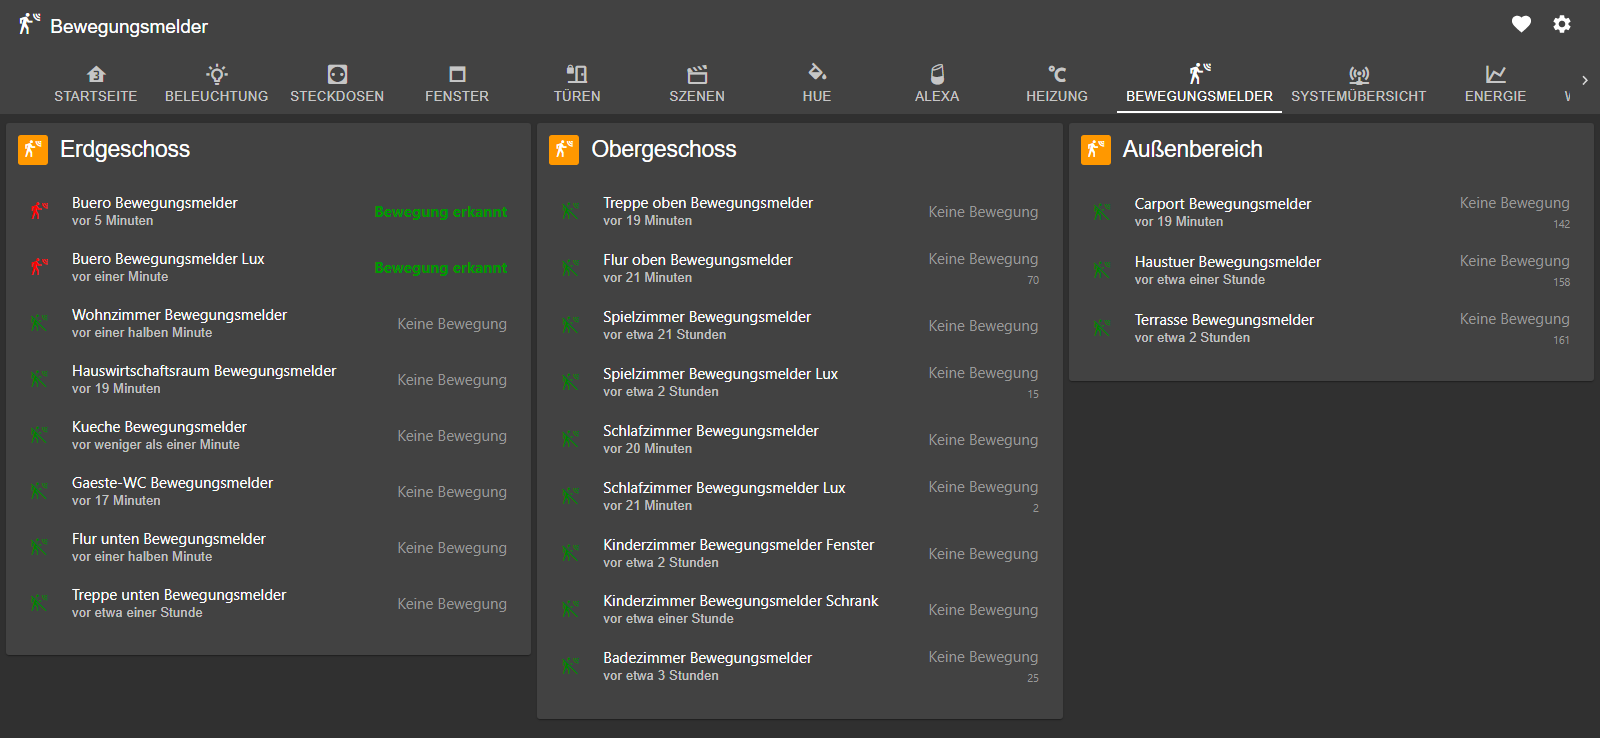The width and height of the screenshot is (1600, 738).
Task: Click the orange Außenbereich card icon
Action: (1096, 150)
